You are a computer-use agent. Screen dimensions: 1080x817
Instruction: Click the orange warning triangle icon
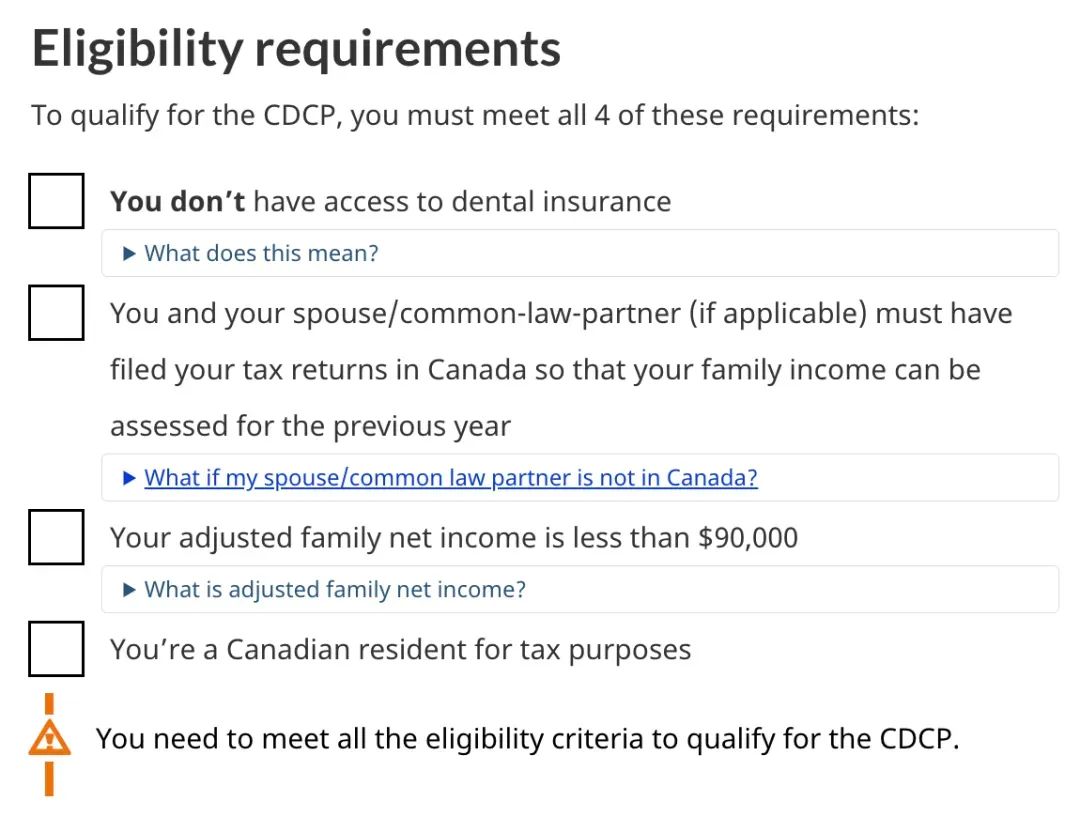[49, 740]
